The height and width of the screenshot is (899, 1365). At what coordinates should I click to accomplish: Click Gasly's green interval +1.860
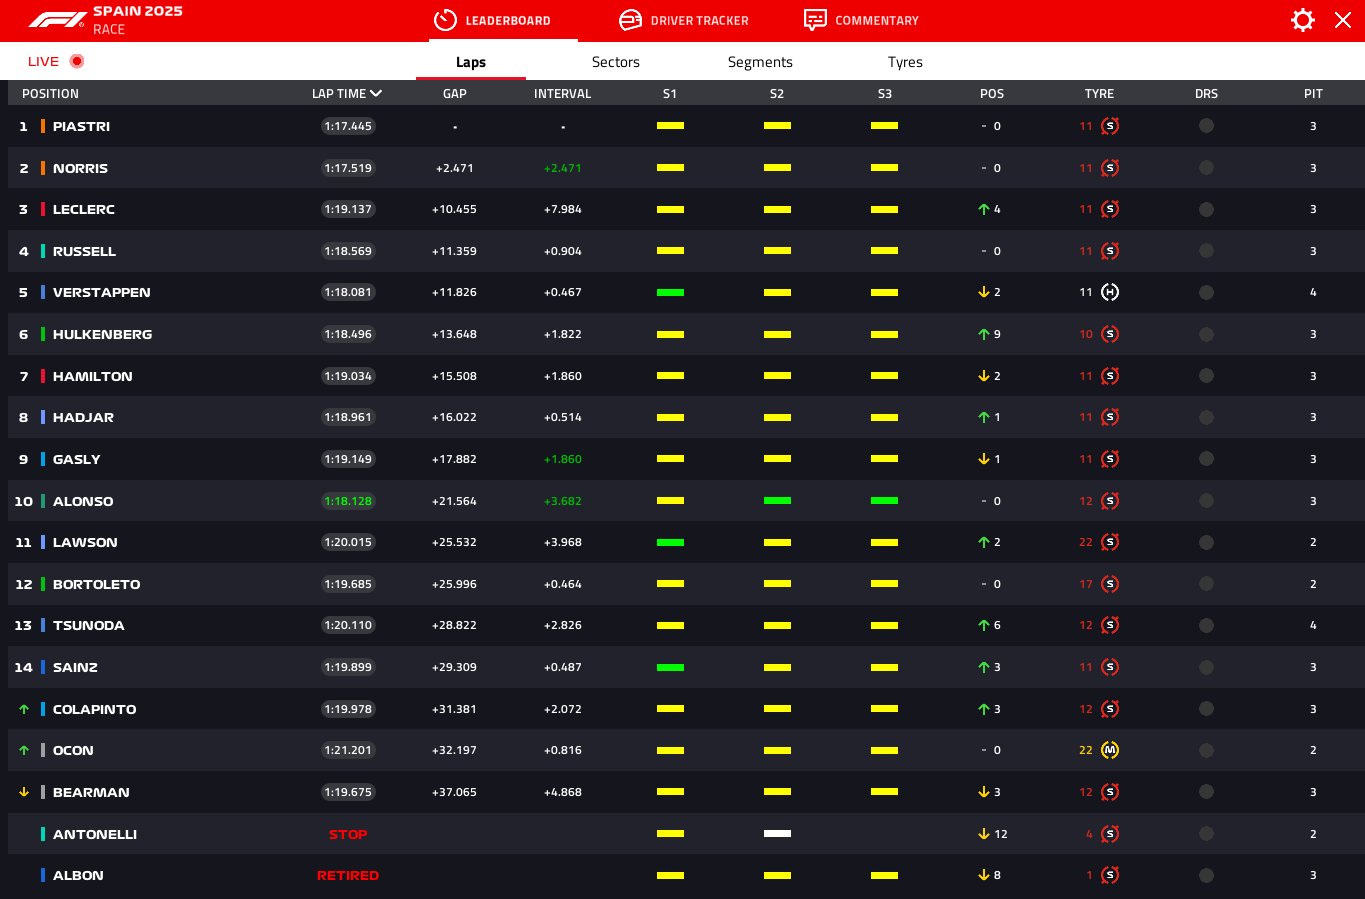[x=563, y=459]
